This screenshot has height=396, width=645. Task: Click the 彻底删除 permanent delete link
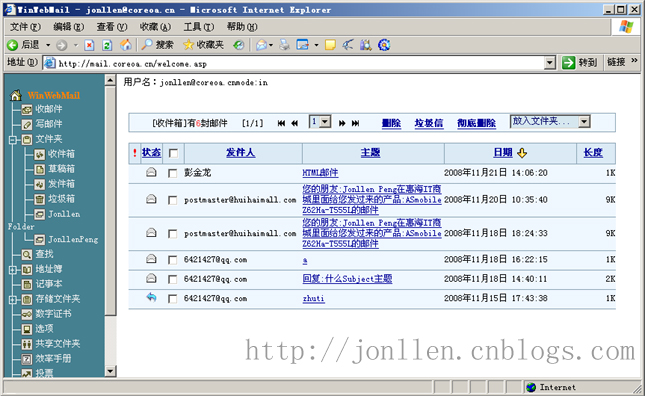[x=476, y=123]
